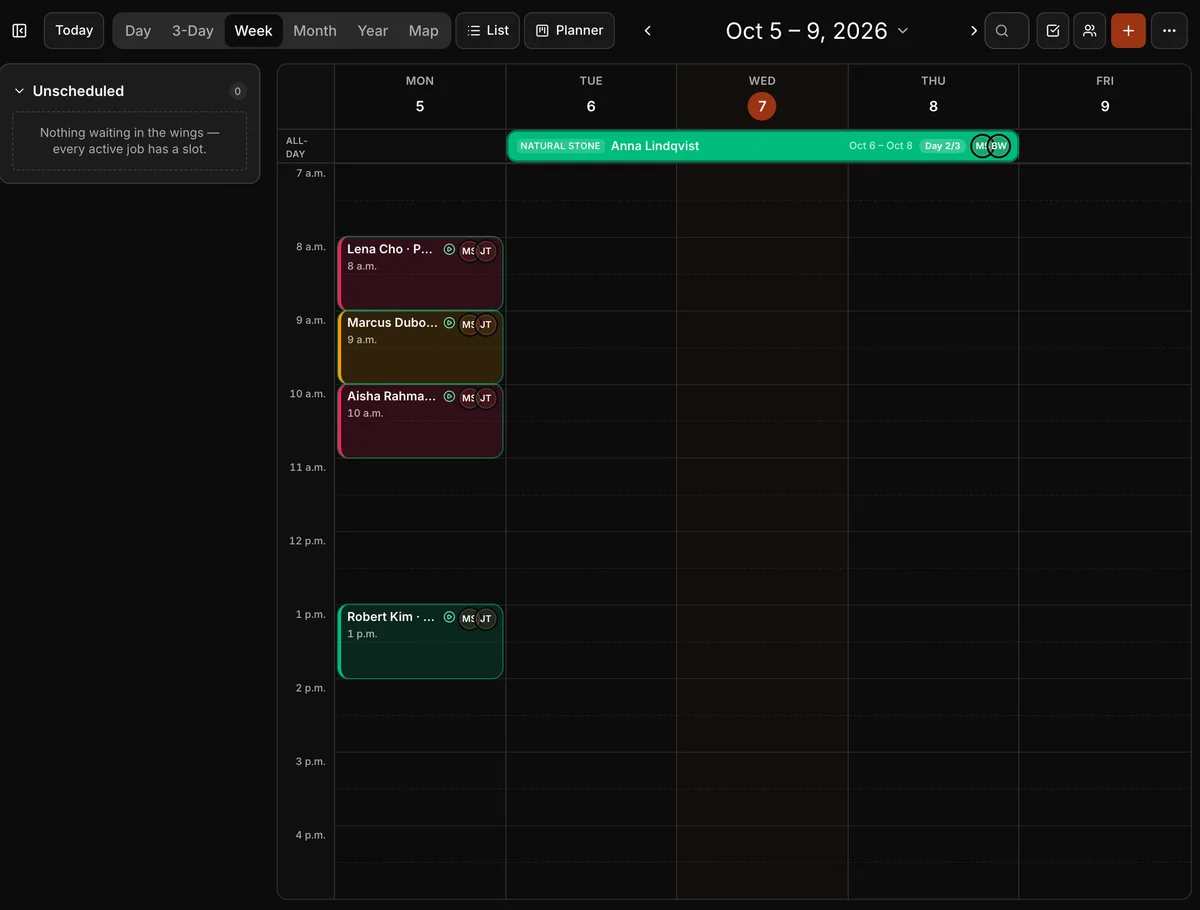Go to previous week arrow
The image size is (1200, 910).
pyautogui.click(x=648, y=31)
